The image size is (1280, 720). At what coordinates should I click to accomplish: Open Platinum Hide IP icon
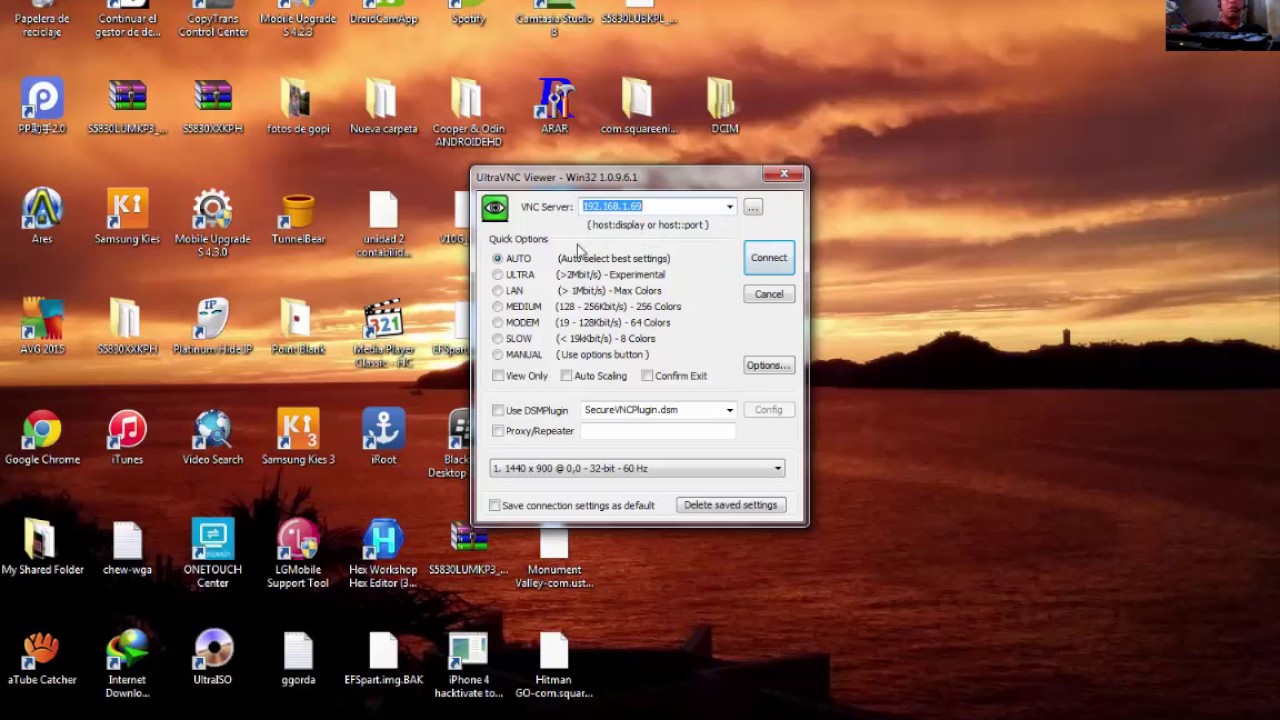(x=213, y=326)
